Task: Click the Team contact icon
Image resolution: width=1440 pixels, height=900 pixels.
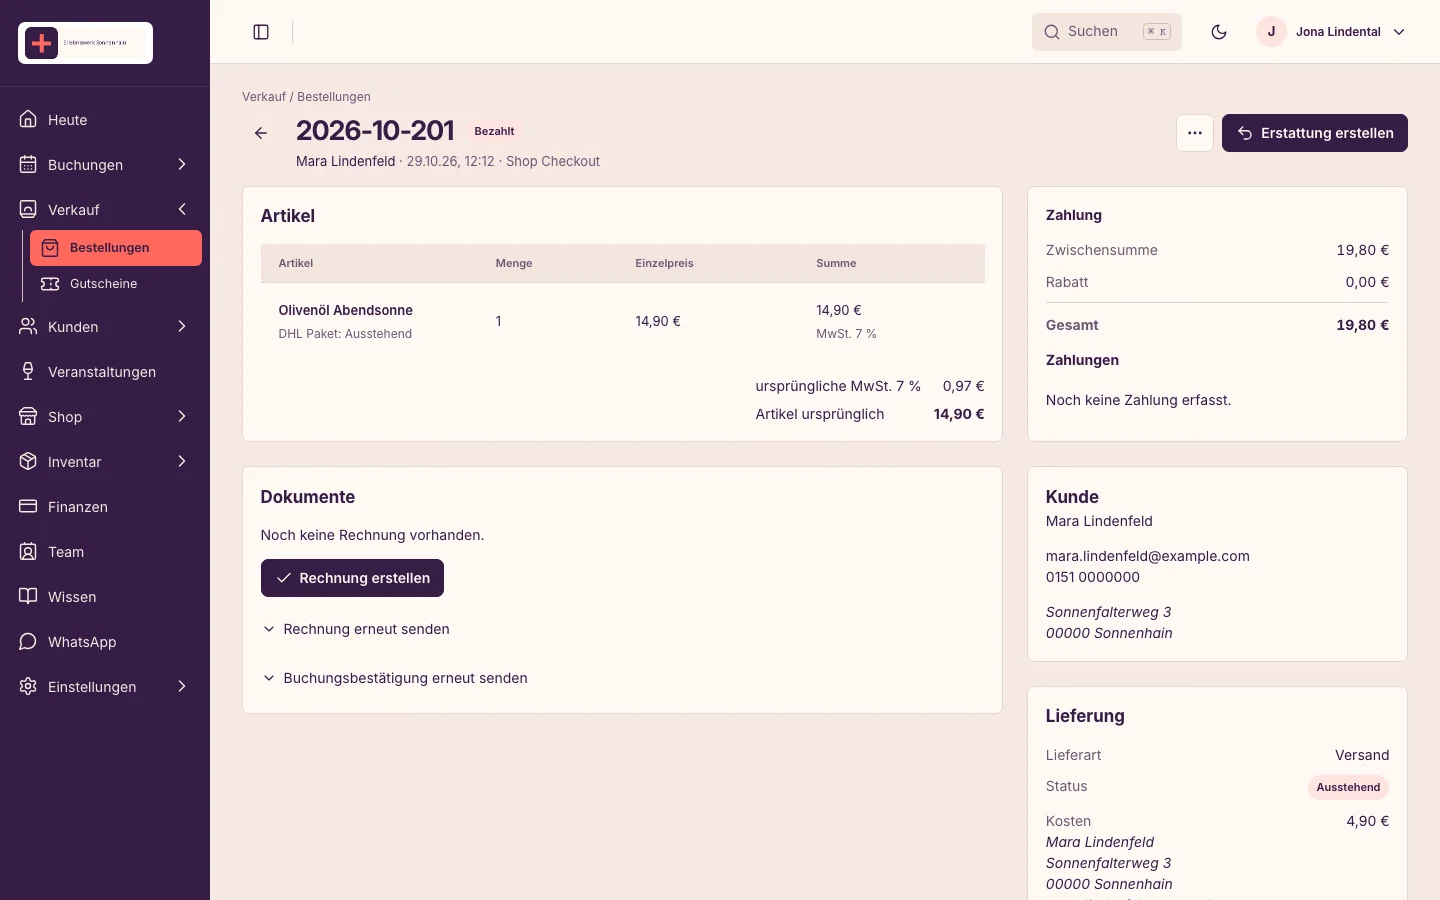Action: 28,551
